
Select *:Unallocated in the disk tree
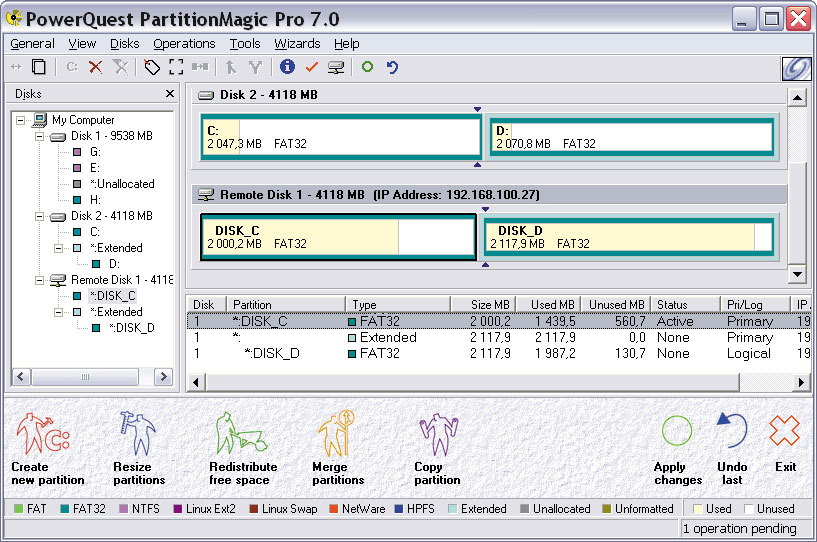[x=122, y=184]
